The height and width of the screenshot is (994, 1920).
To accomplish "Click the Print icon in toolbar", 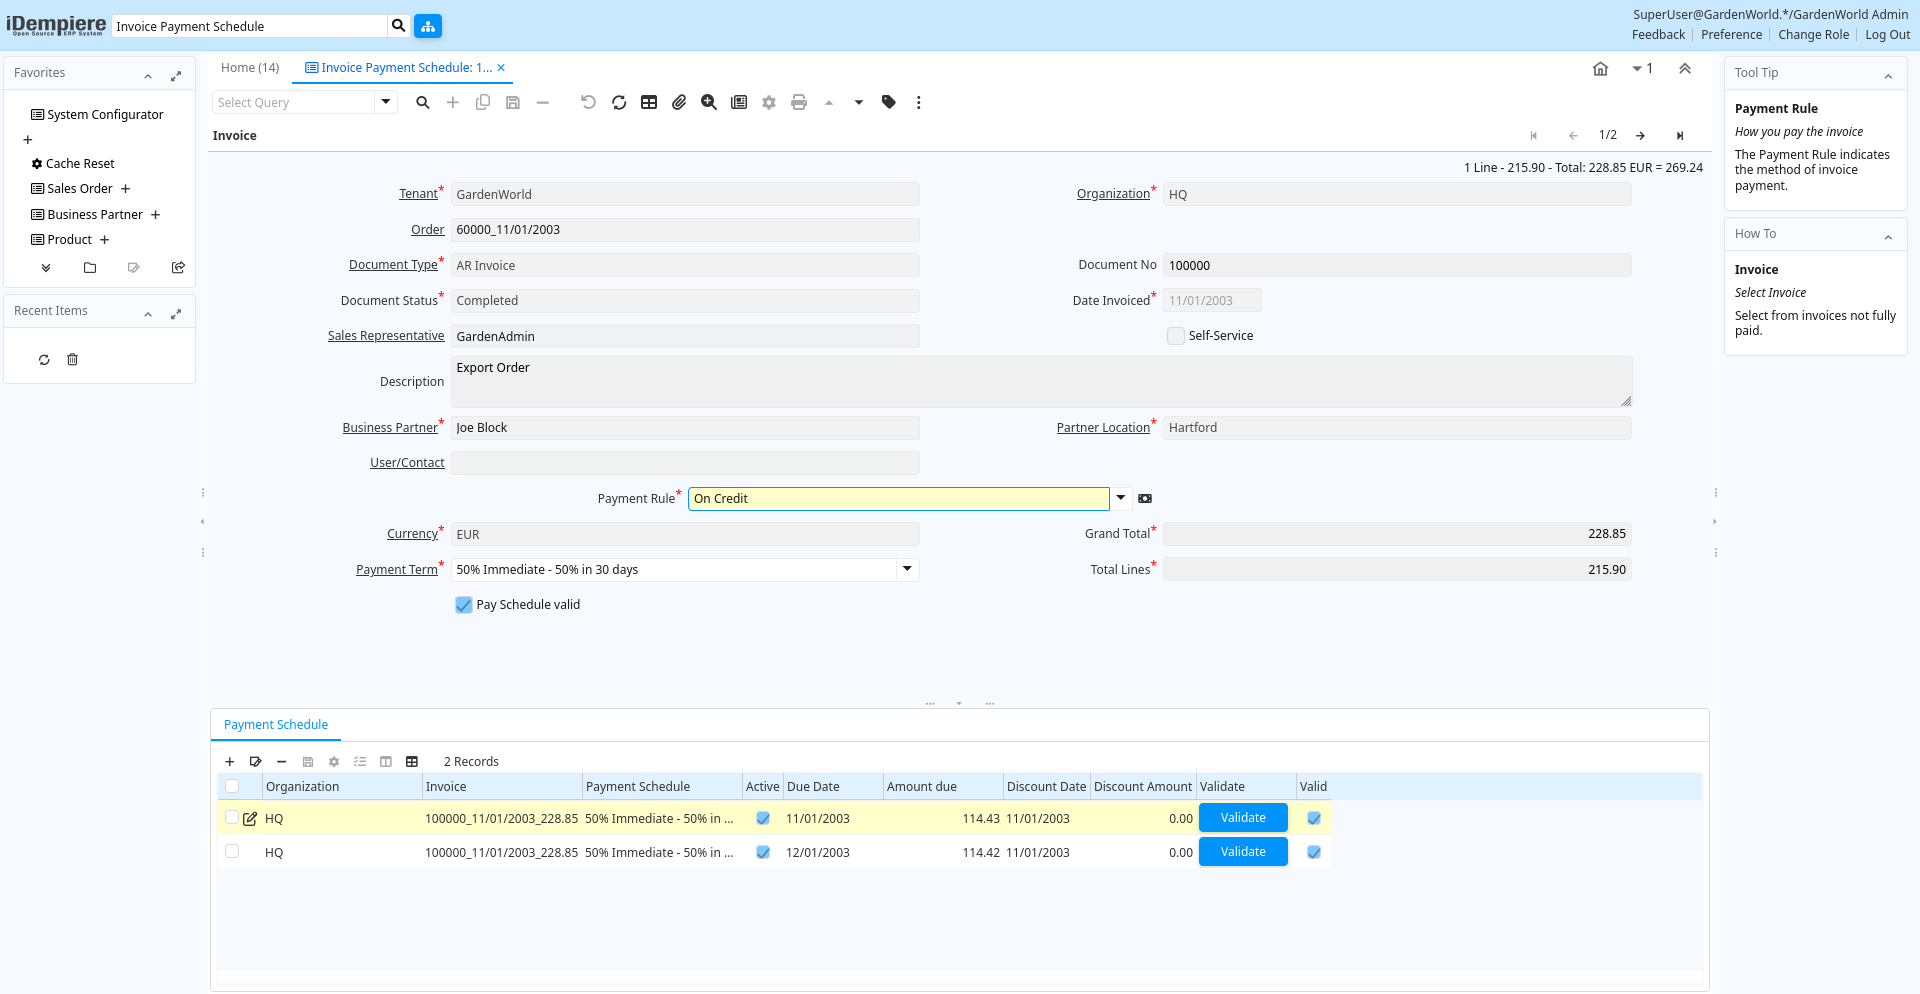I will (x=799, y=102).
